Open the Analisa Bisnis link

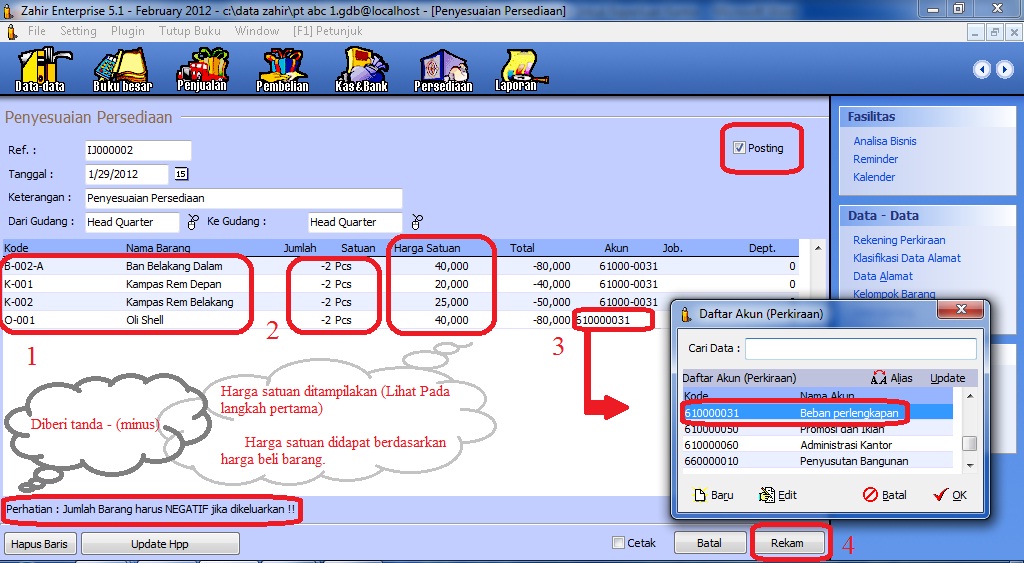click(884, 141)
